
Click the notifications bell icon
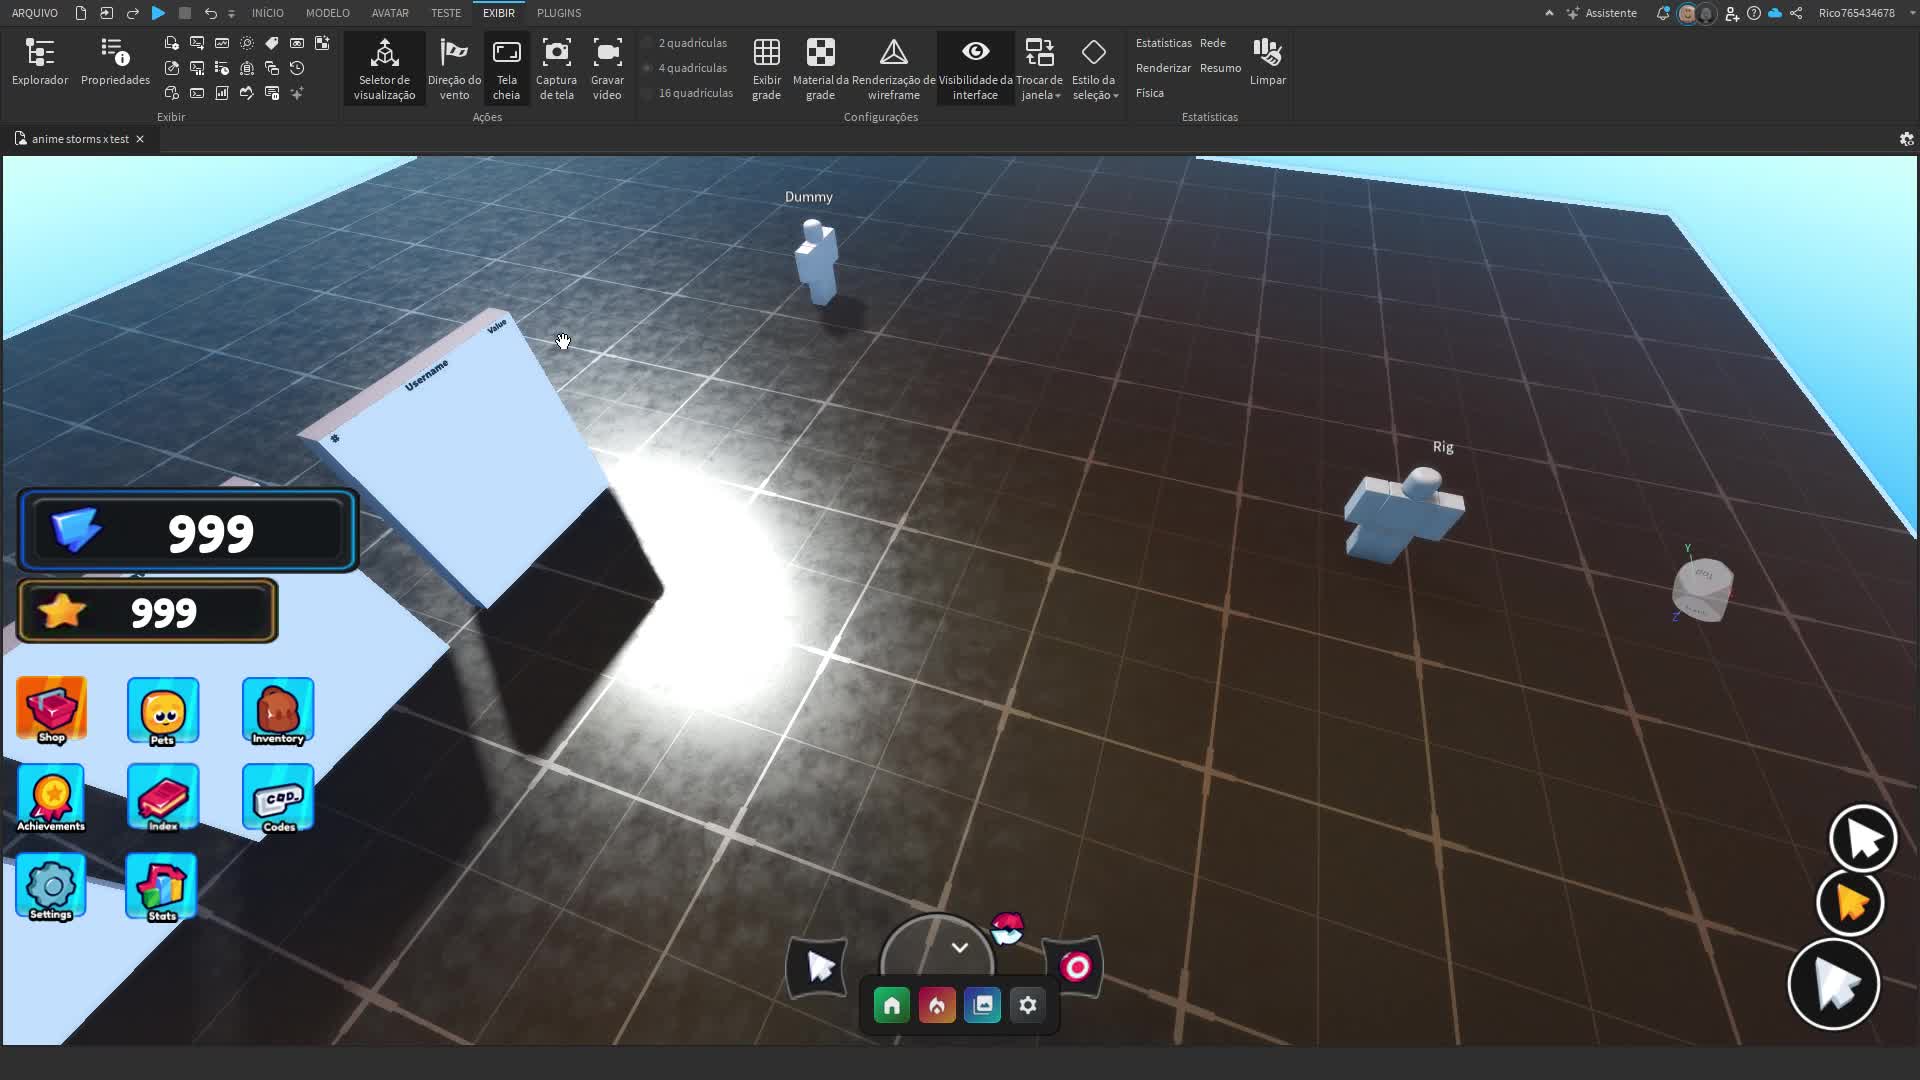[1663, 13]
